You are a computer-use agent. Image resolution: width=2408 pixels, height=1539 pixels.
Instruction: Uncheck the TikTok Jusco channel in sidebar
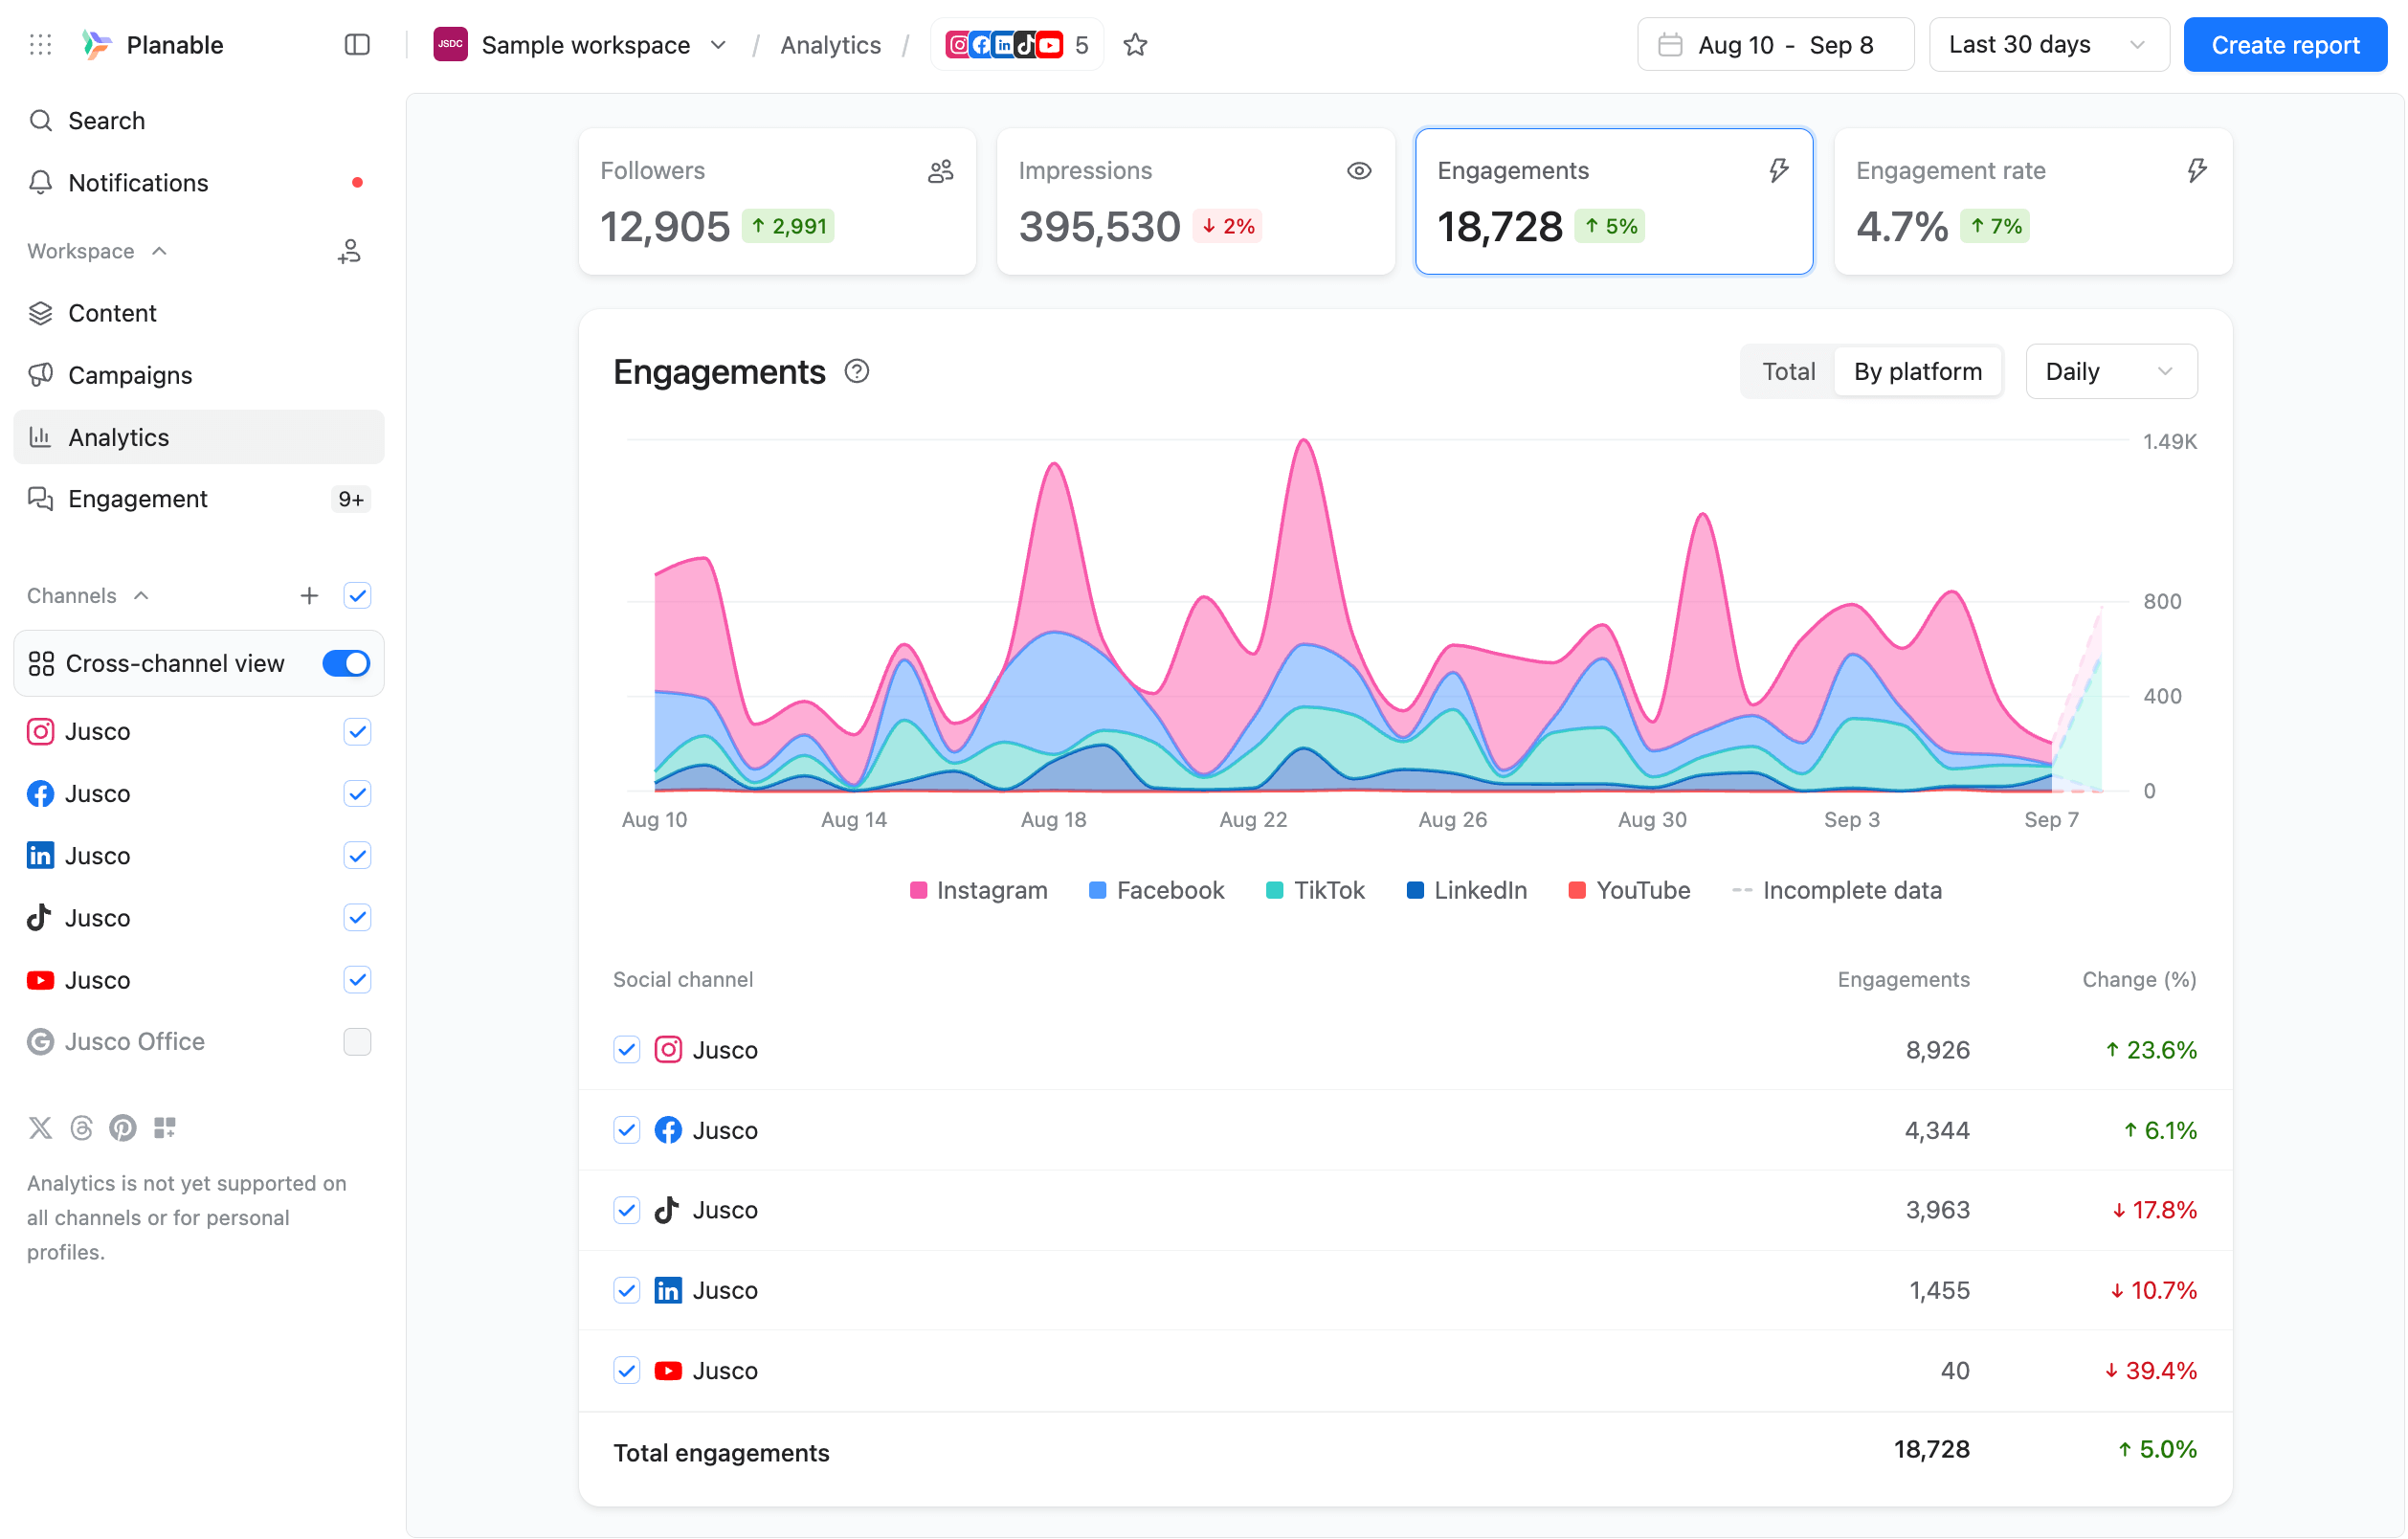[x=357, y=917]
